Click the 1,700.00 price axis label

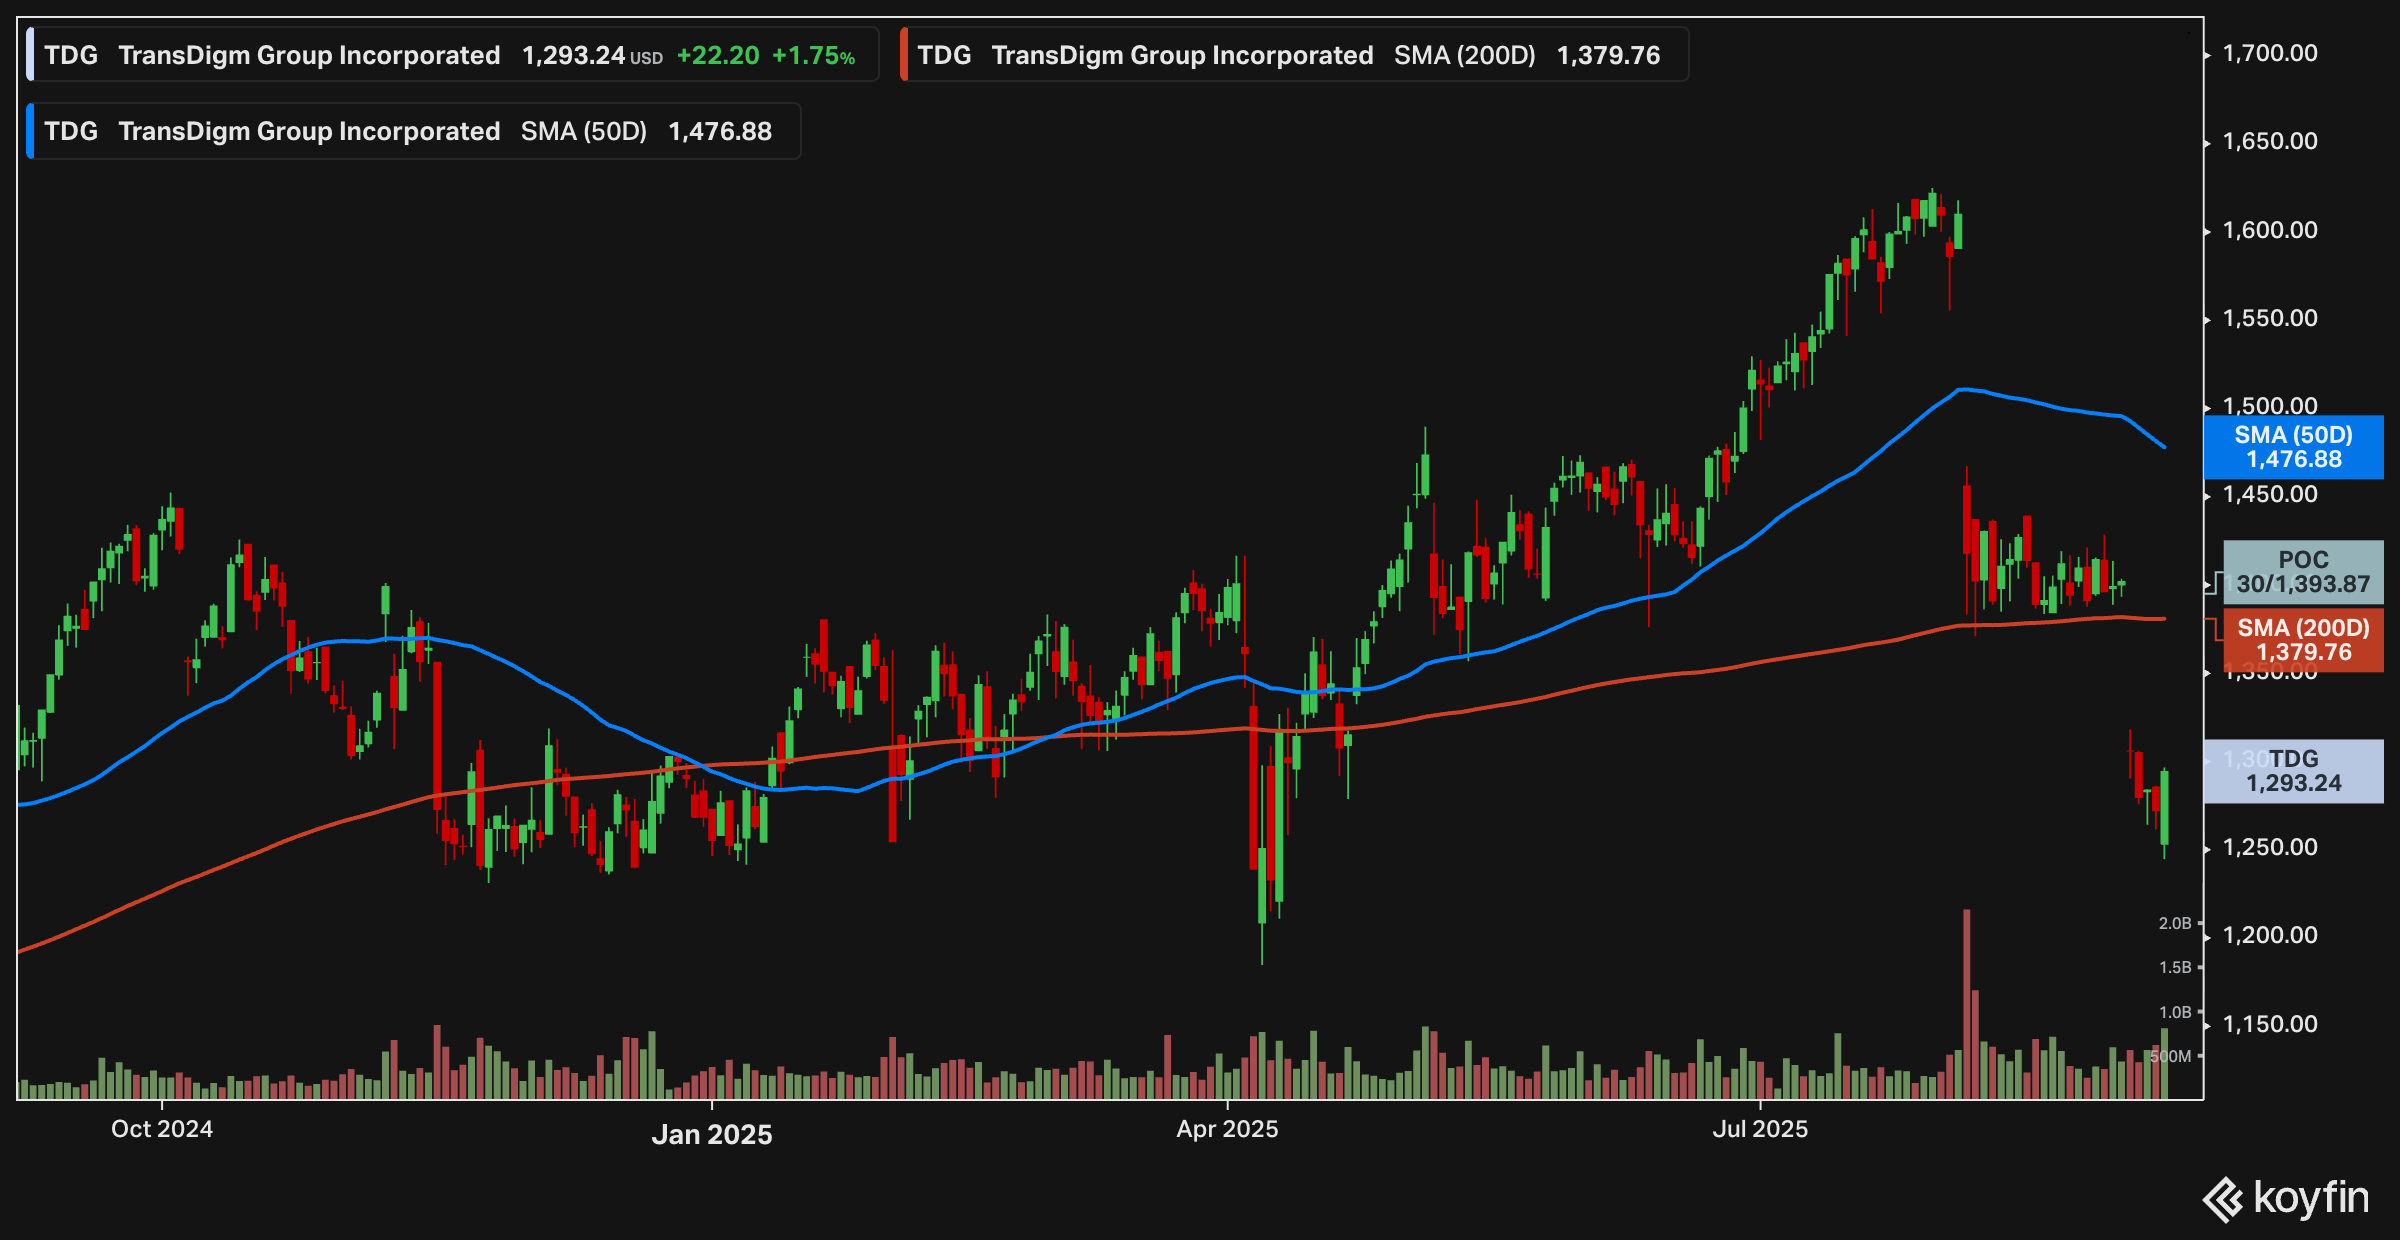(x=2269, y=53)
